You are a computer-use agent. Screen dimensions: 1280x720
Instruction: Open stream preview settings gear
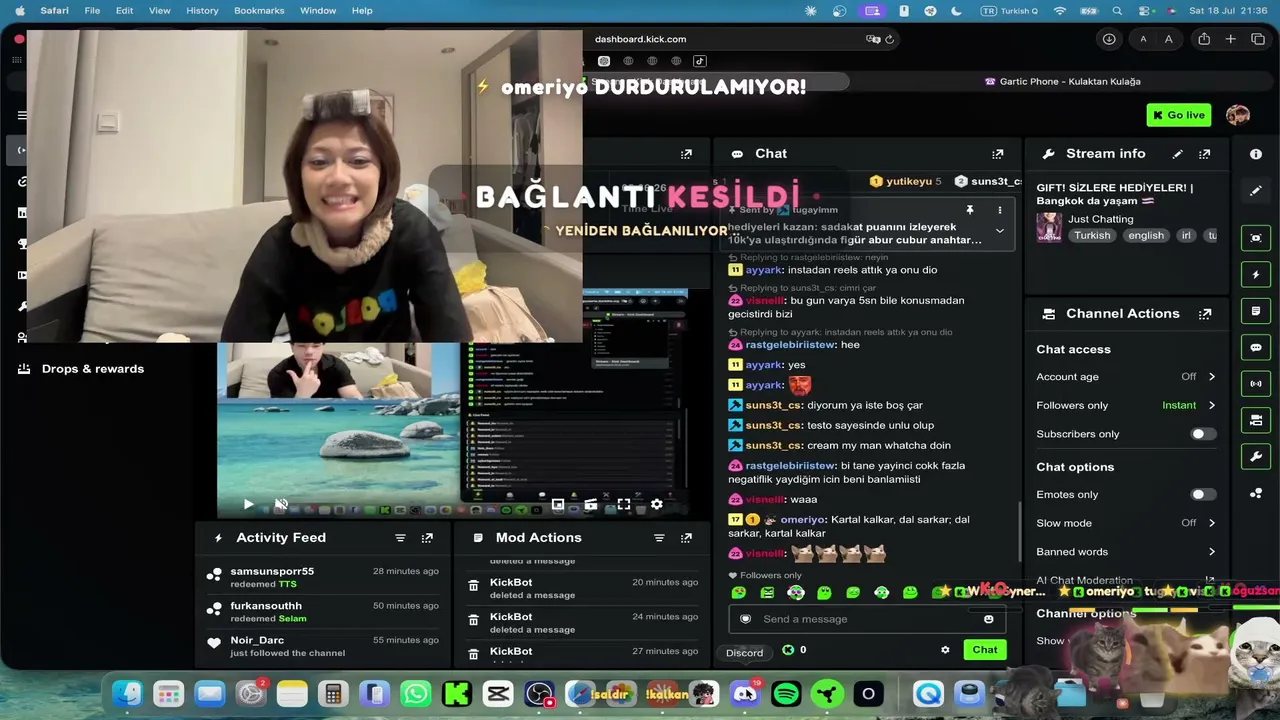coord(656,504)
